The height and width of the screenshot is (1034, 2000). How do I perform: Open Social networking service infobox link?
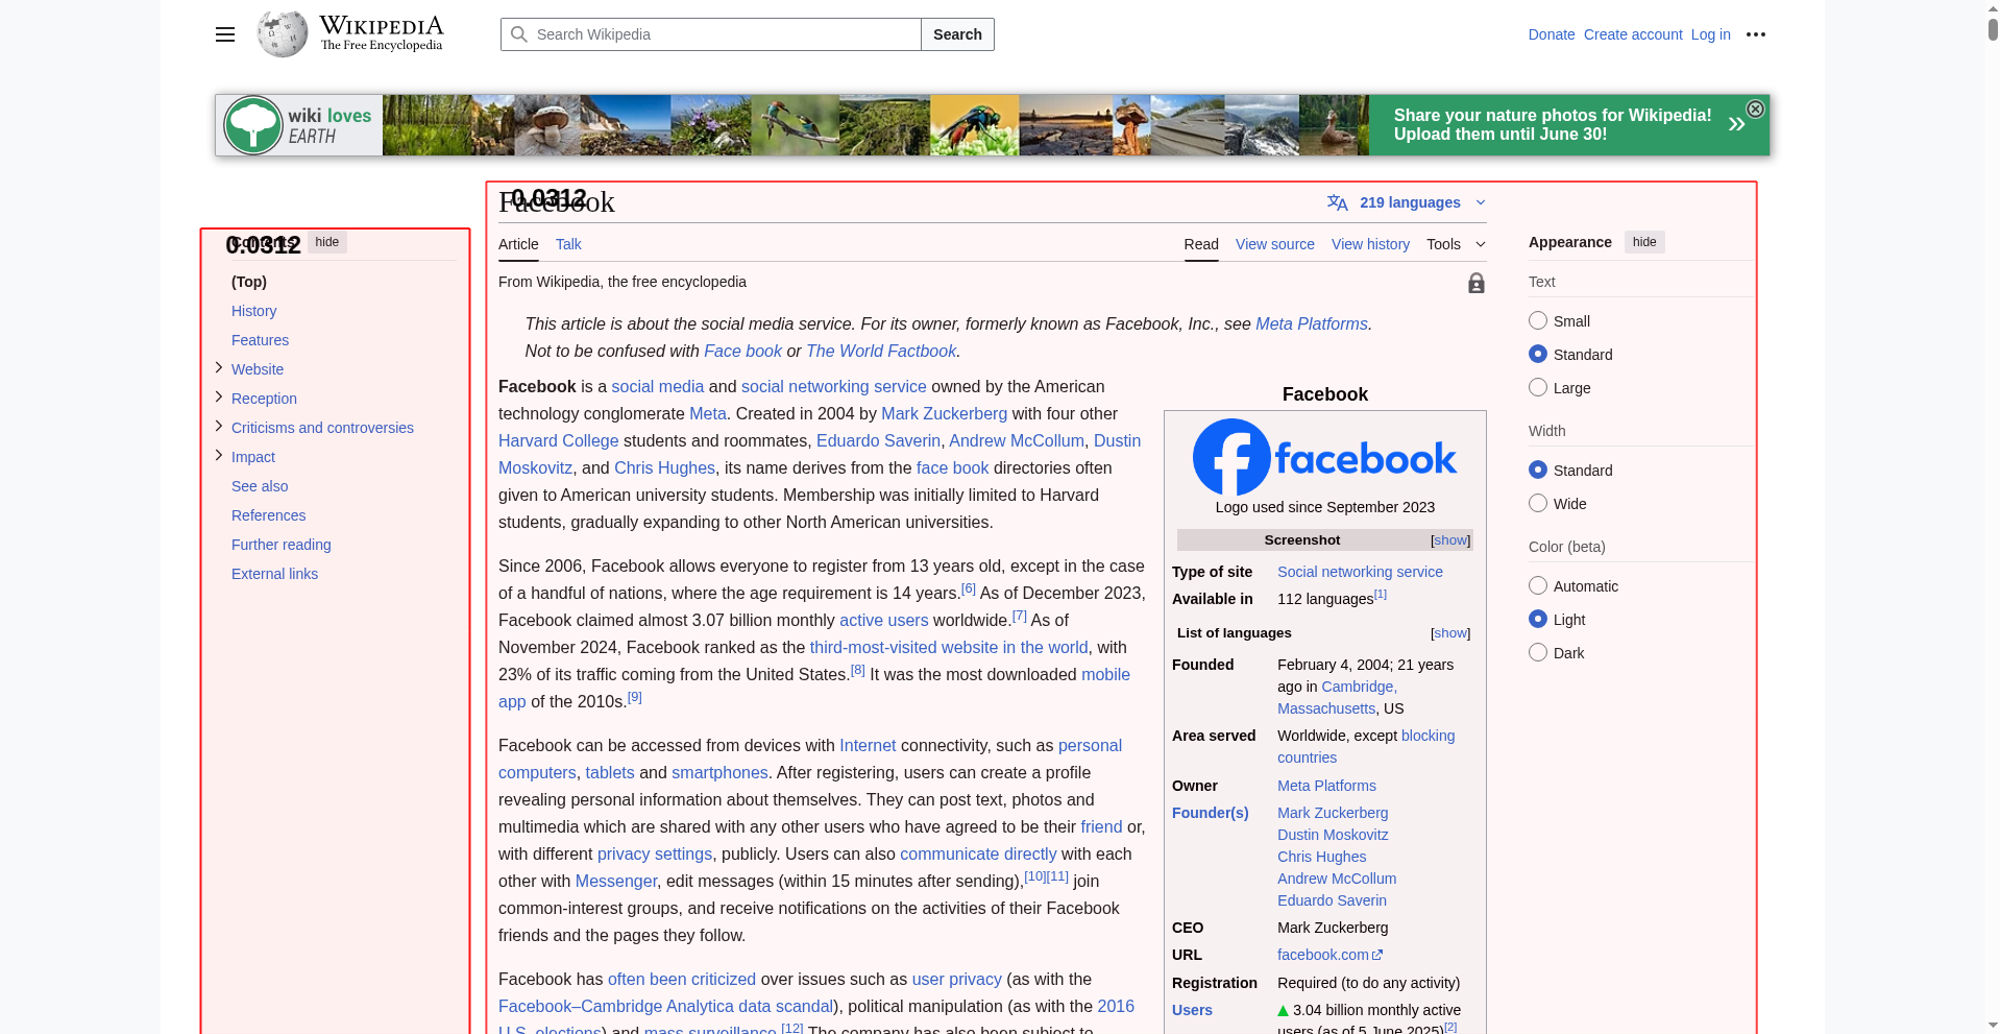pyautogui.click(x=1360, y=572)
